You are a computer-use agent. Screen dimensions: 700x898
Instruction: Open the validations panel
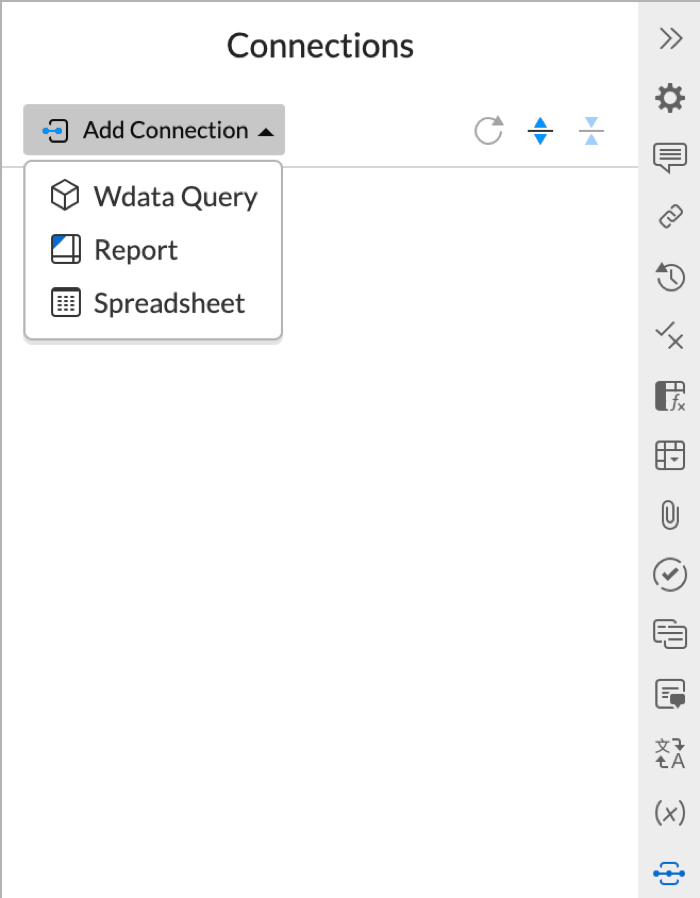pyautogui.click(x=669, y=338)
